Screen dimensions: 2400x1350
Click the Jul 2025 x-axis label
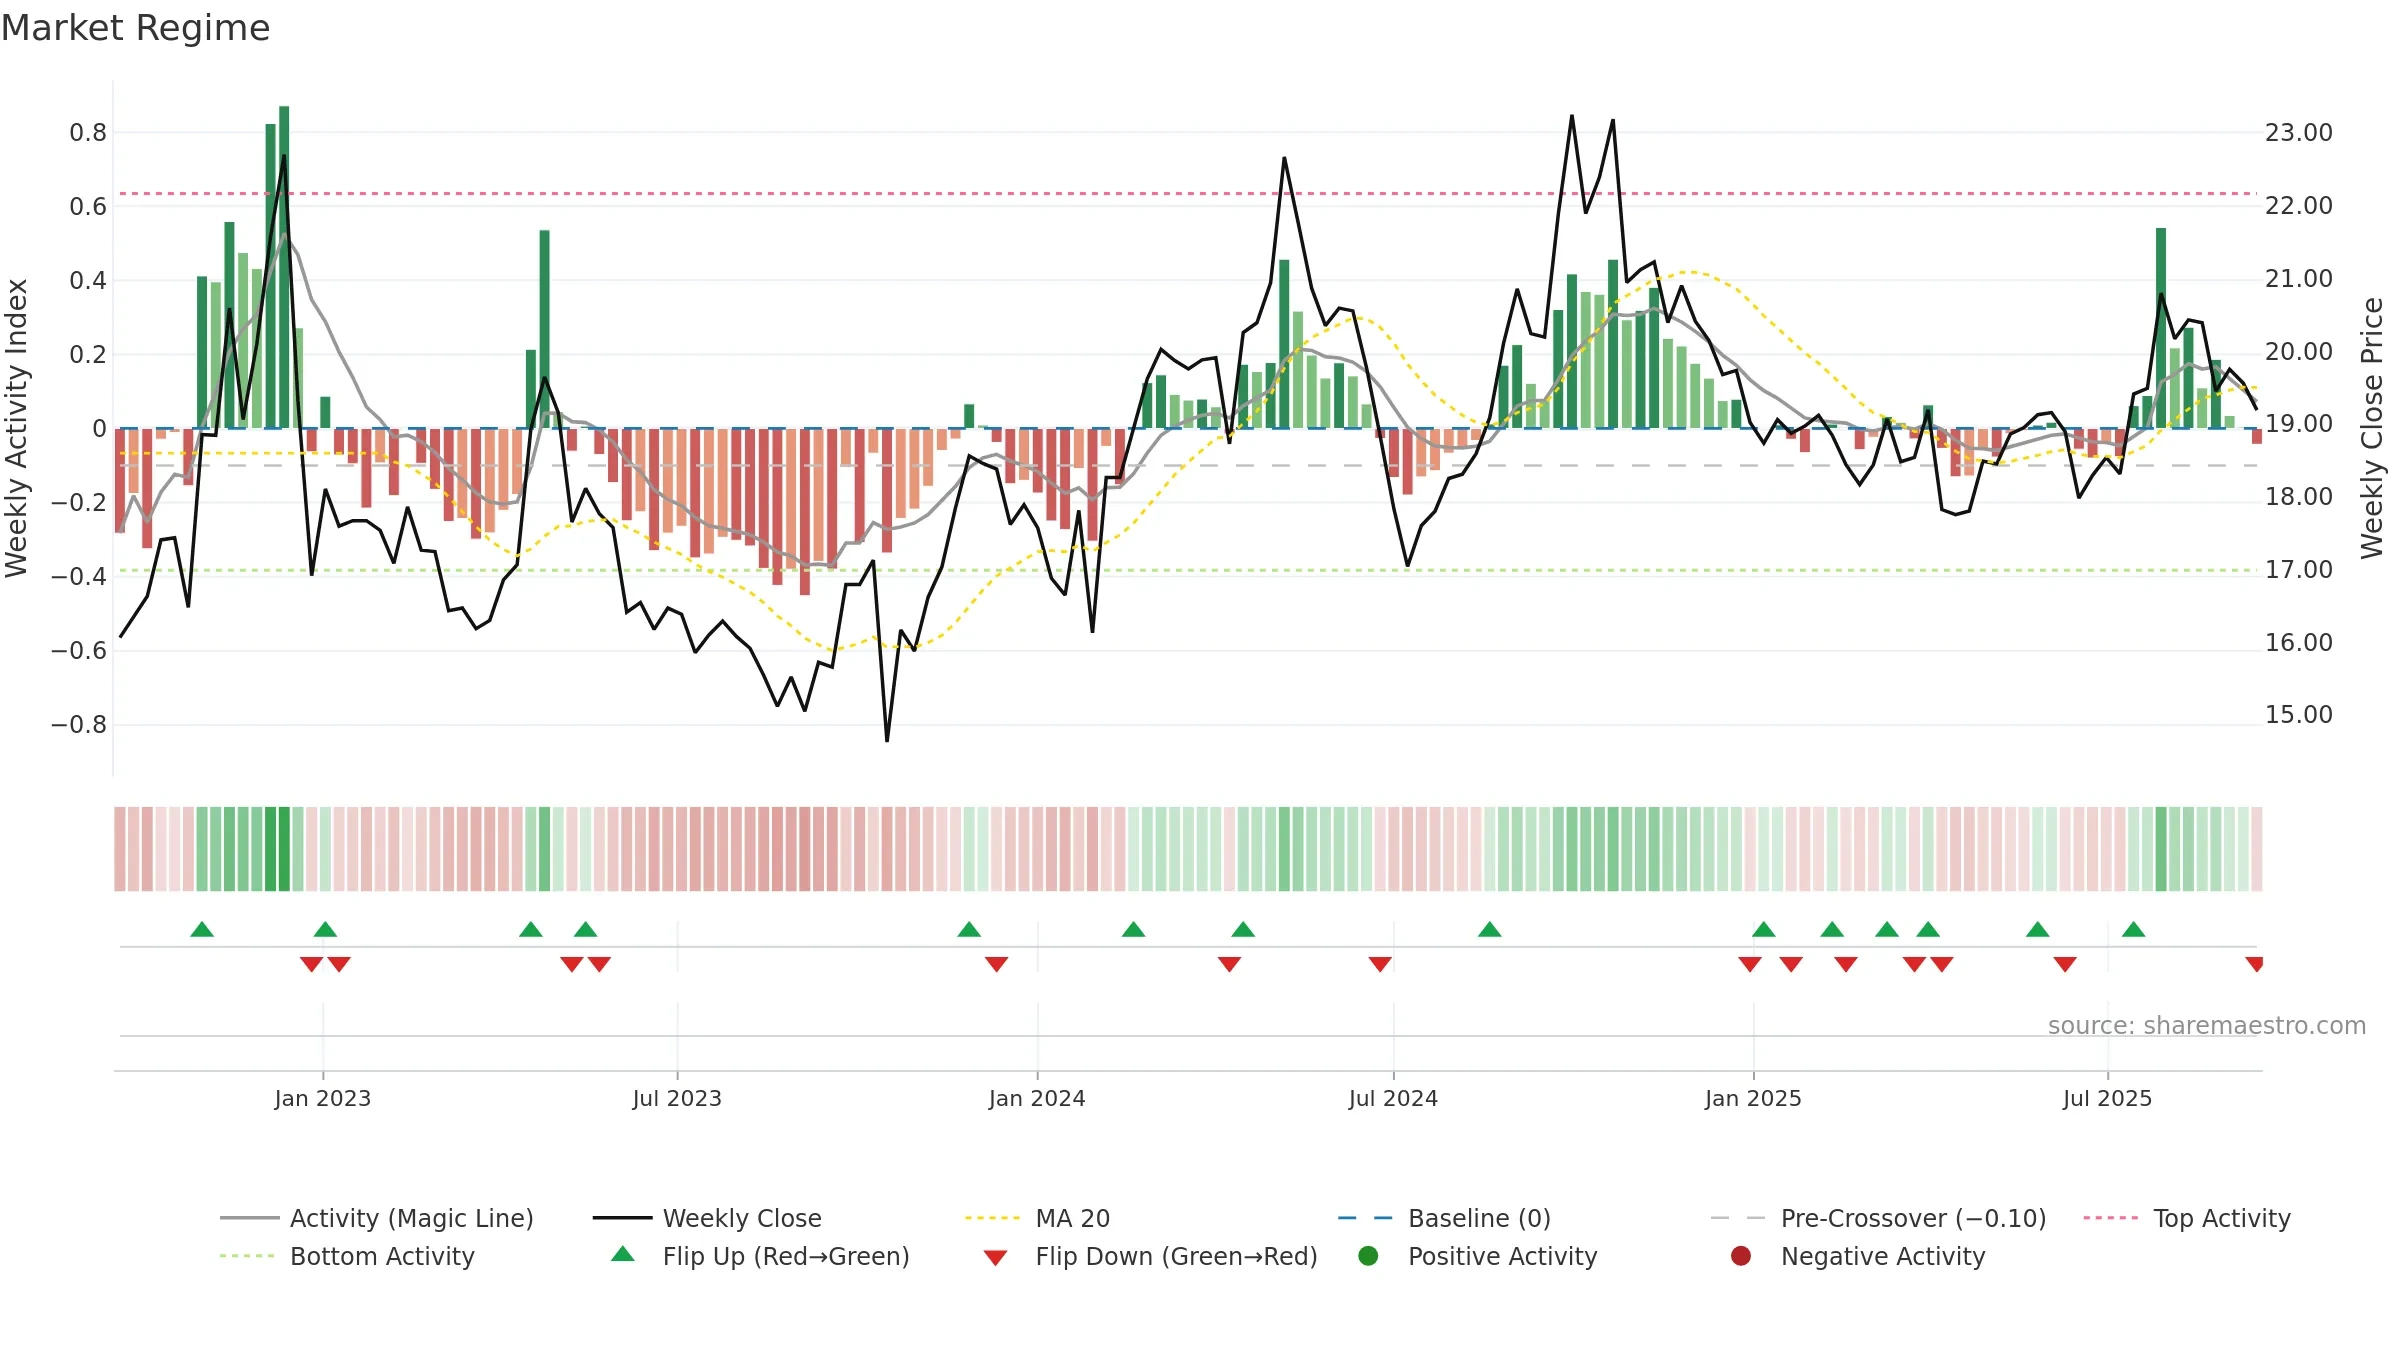click(x=2107, y=1099)
